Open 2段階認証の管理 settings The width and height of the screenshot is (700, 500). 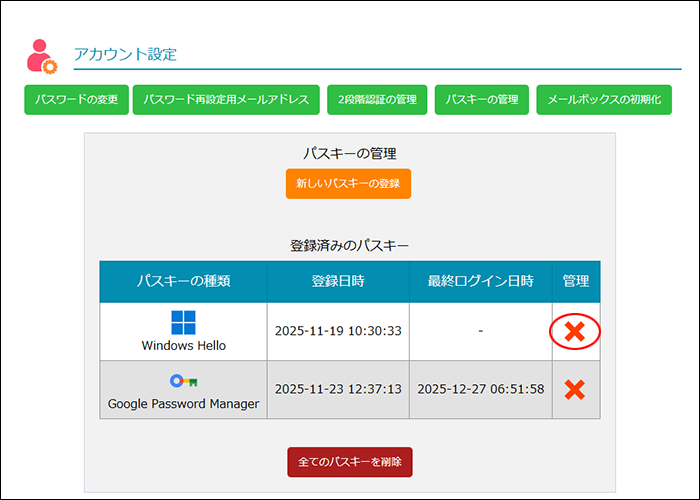pos(377,100)
